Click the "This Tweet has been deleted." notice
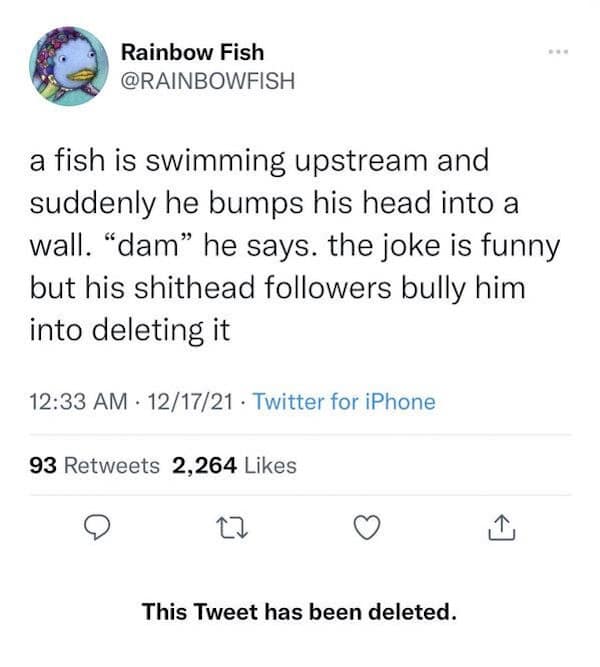 [x=299, y=610]
